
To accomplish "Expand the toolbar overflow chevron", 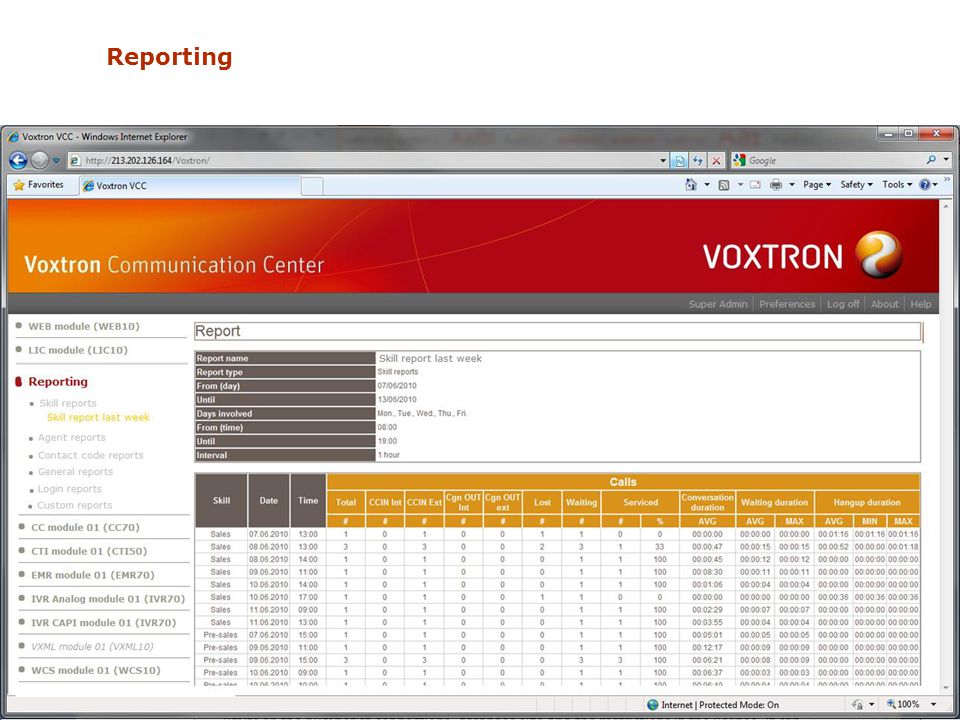I will [x=947, y=179].
